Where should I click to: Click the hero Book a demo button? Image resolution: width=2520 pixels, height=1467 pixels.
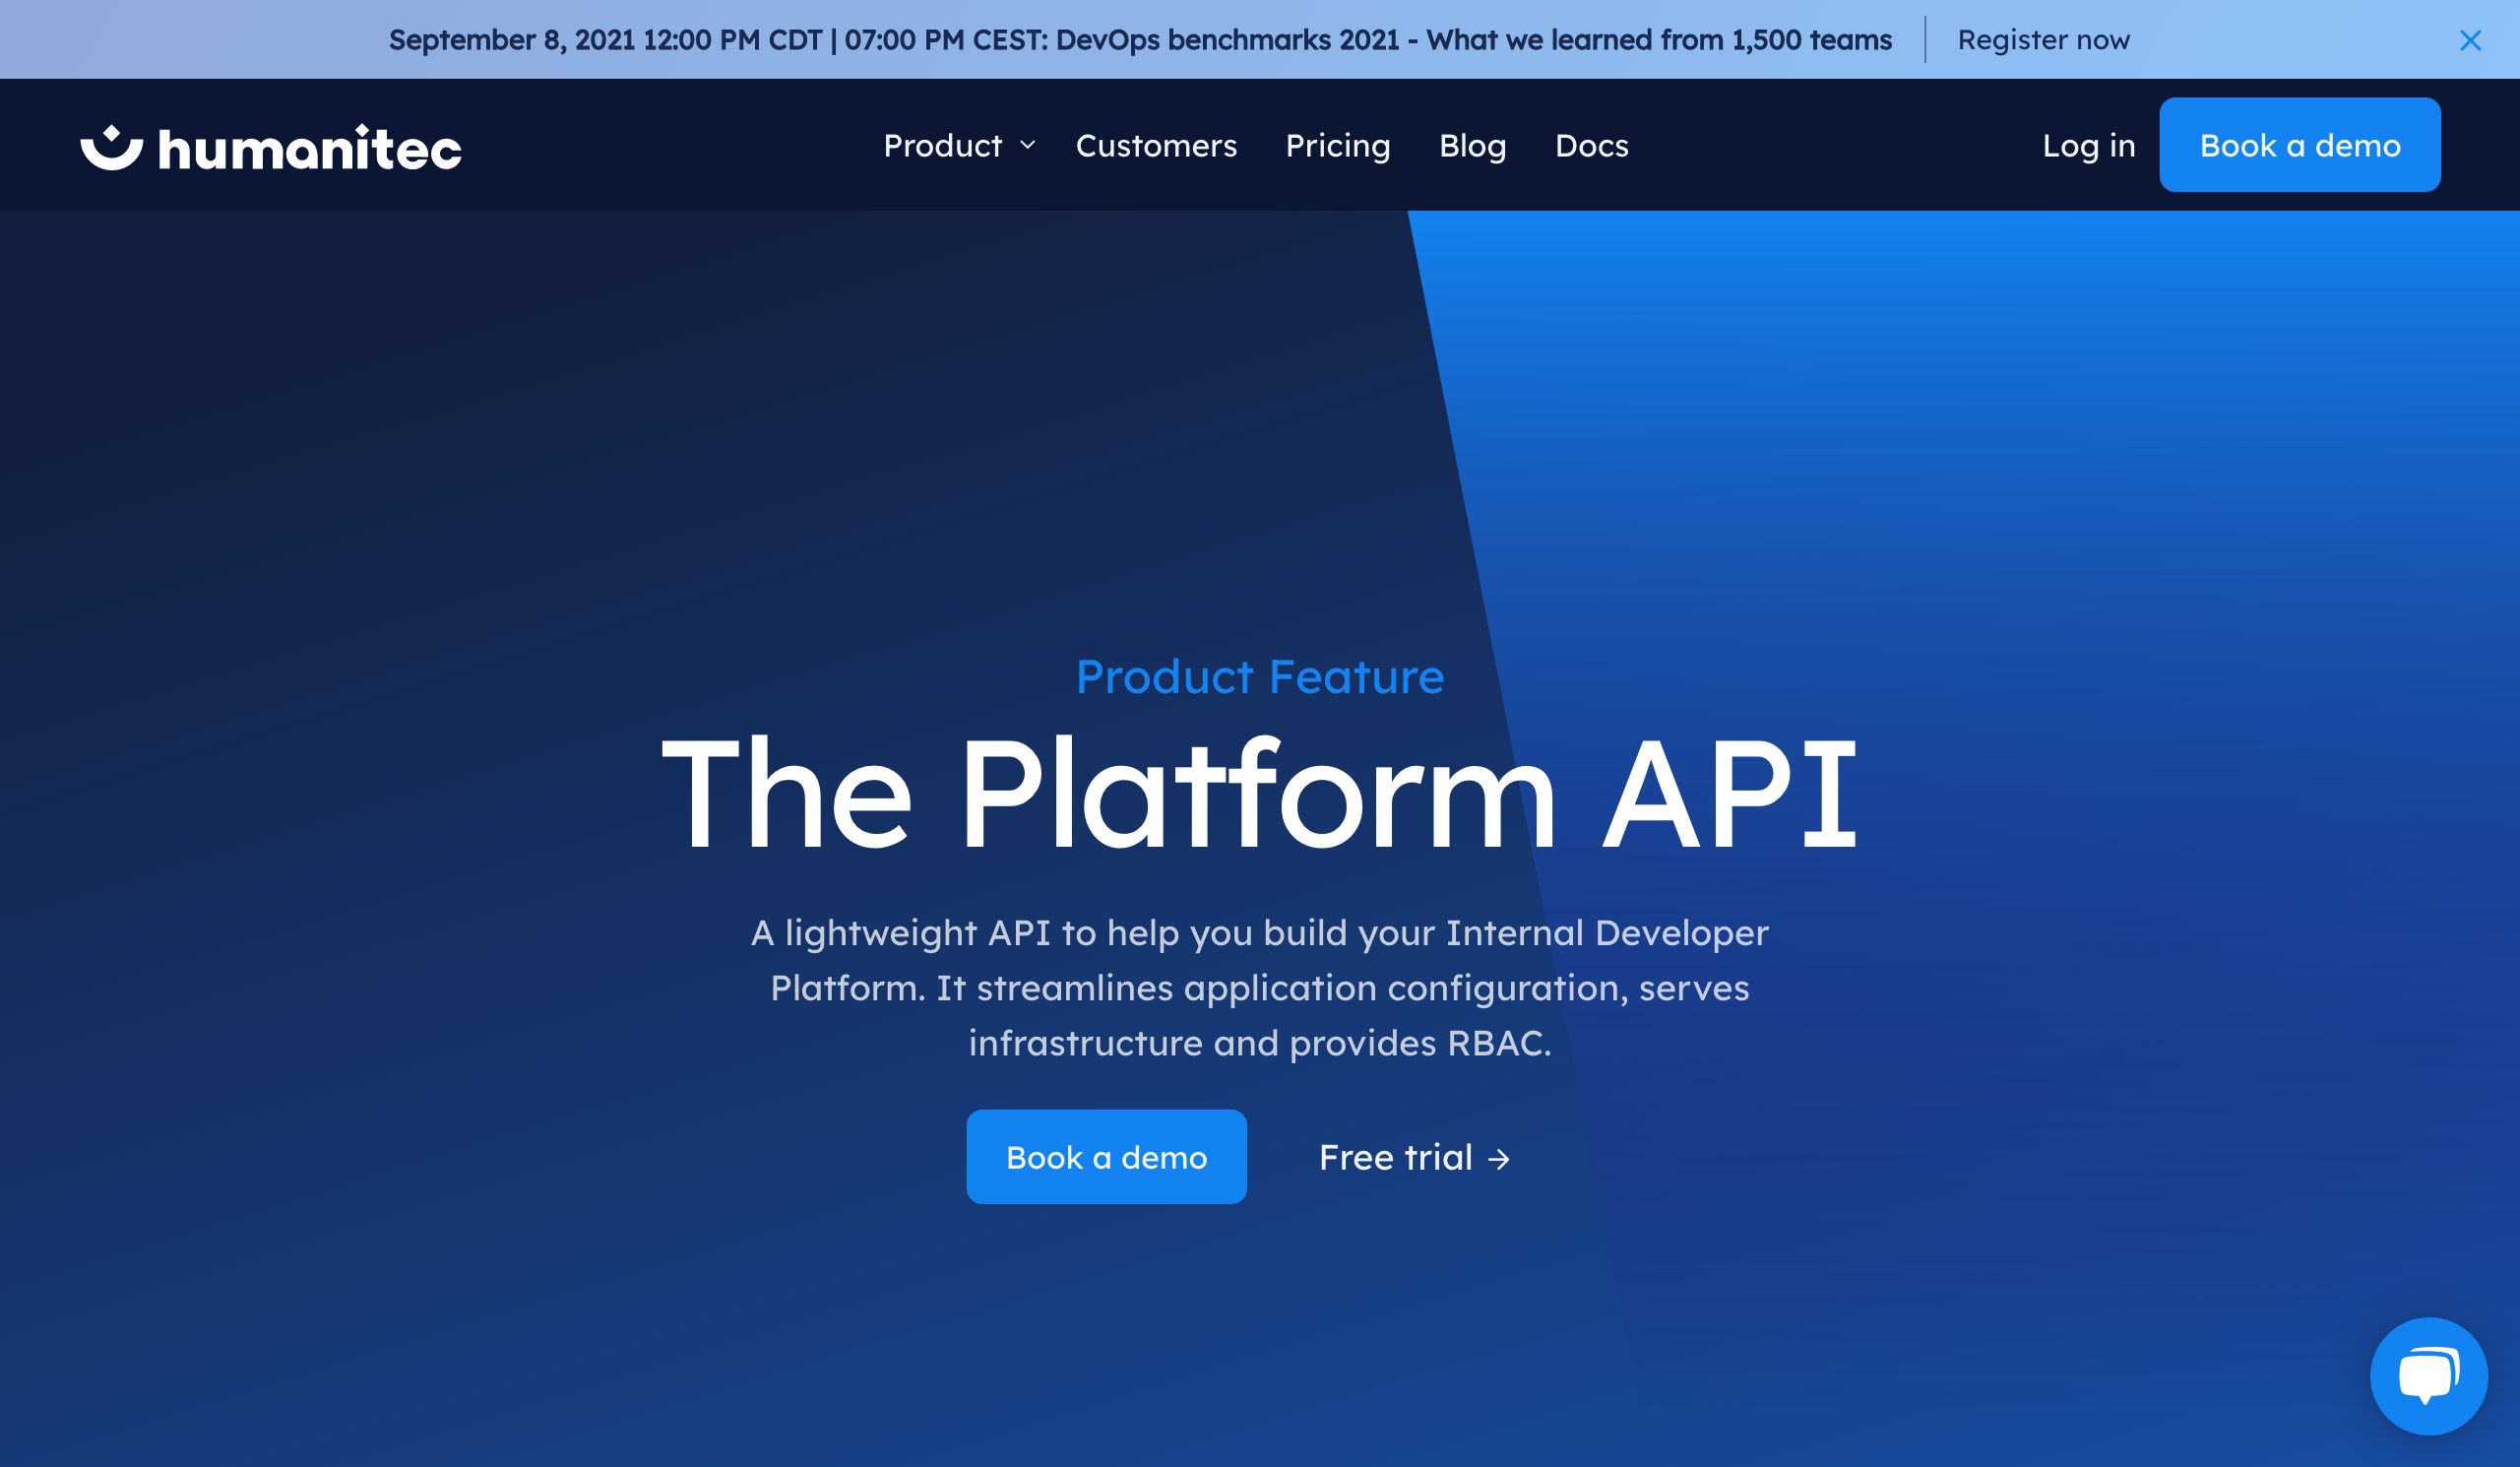(x=1106, y=1156)
